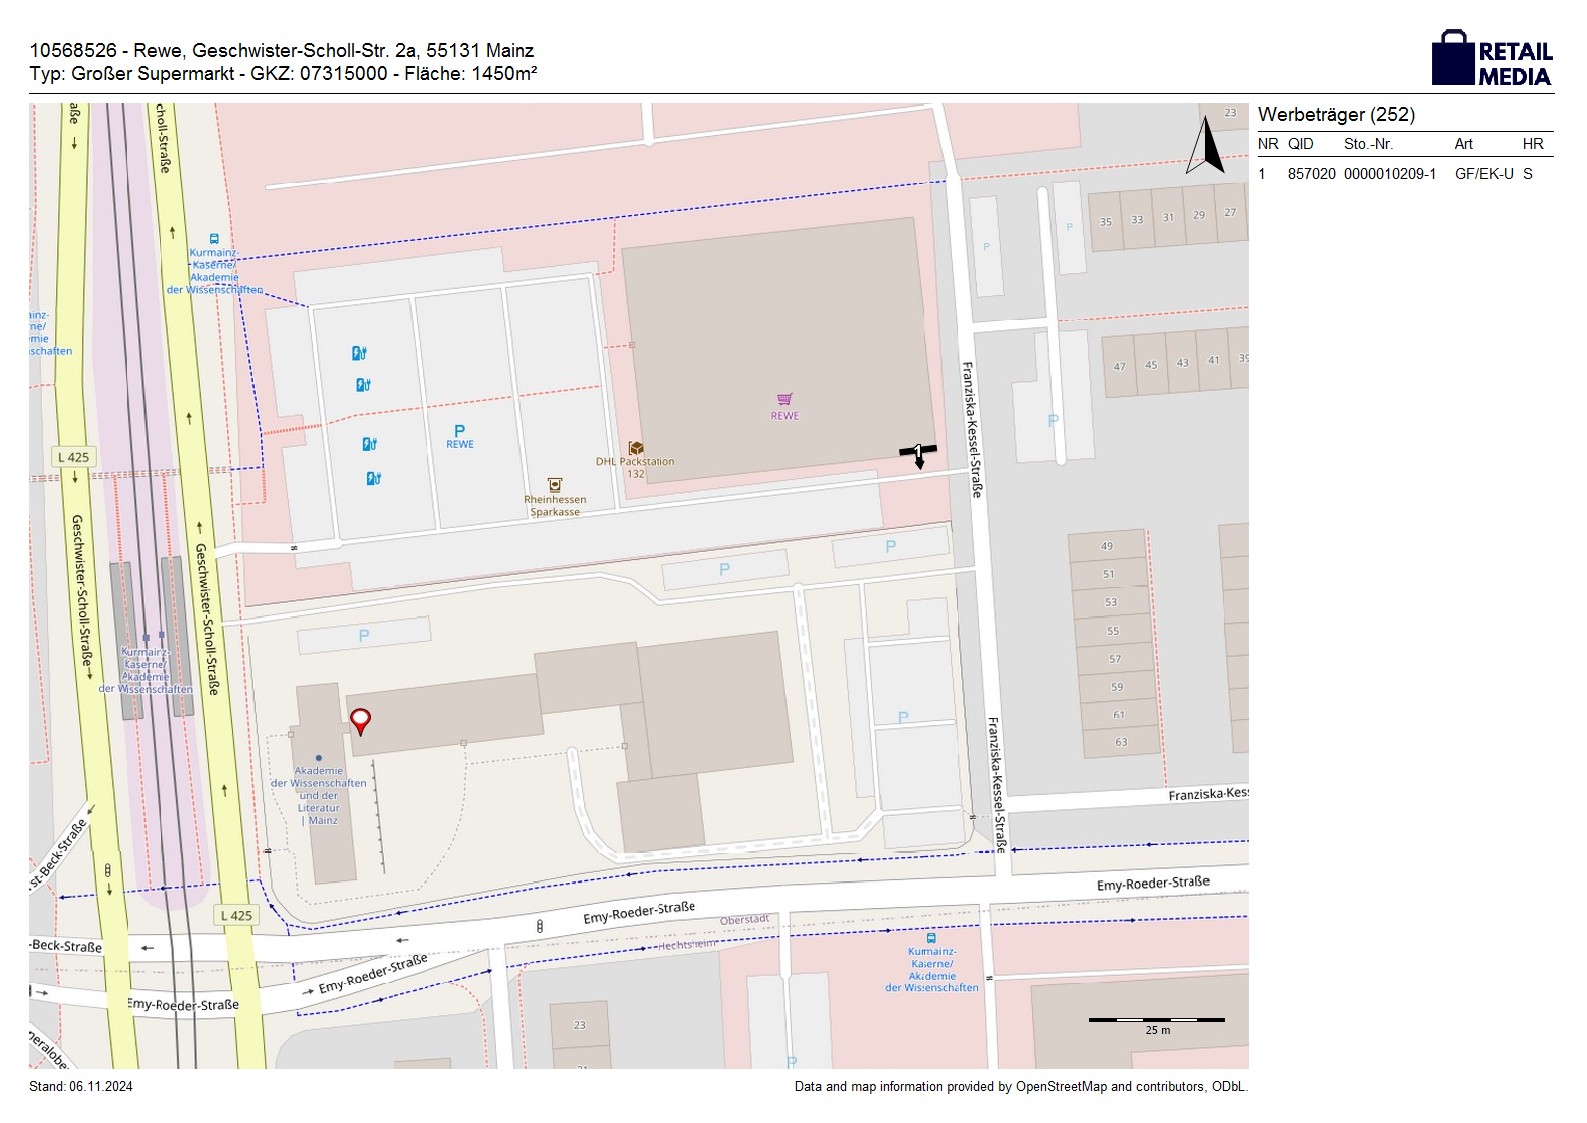The height and width of the screenshot is (1123, 1587).
Task: Click the Akademie der Wissenschaften und Literatur label
Action: click(x=319, y=795)
